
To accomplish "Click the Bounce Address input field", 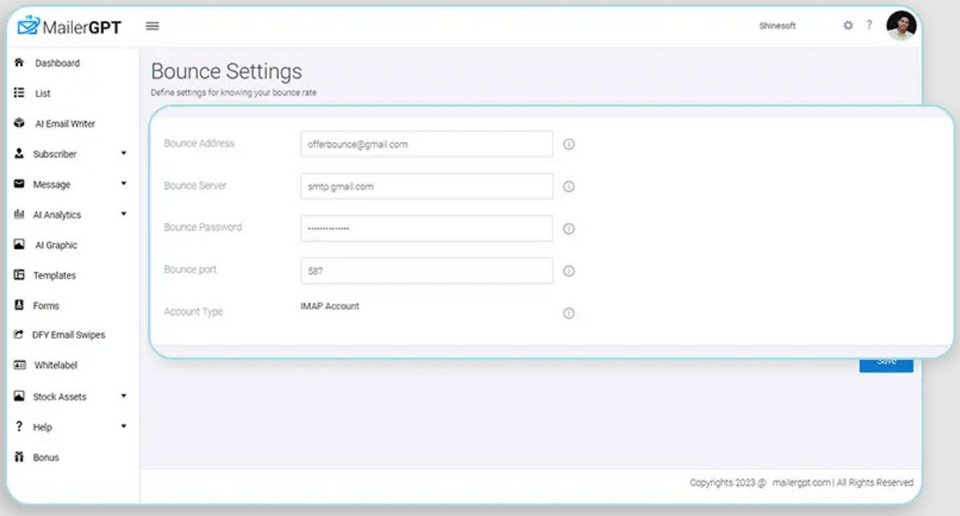I will point(427,144).
